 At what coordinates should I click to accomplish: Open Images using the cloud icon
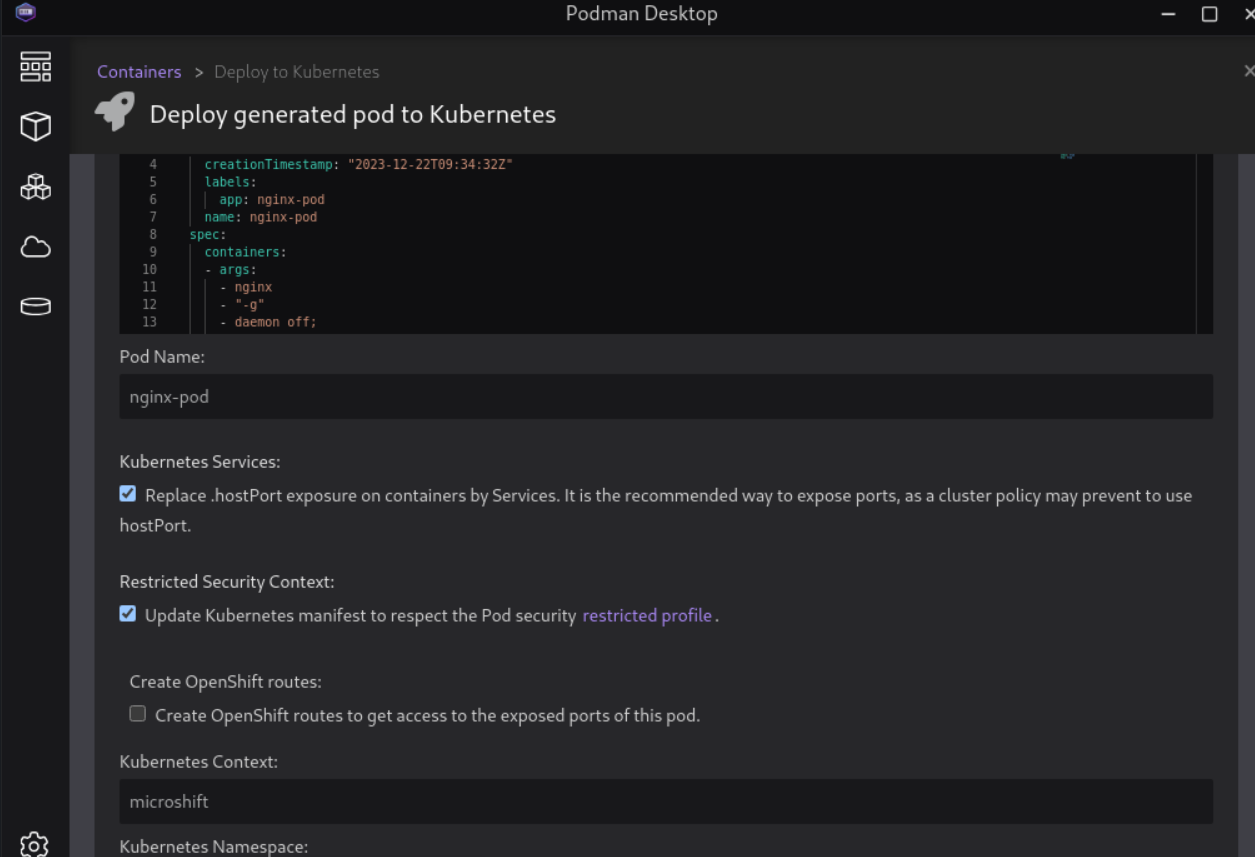(35, 247)
